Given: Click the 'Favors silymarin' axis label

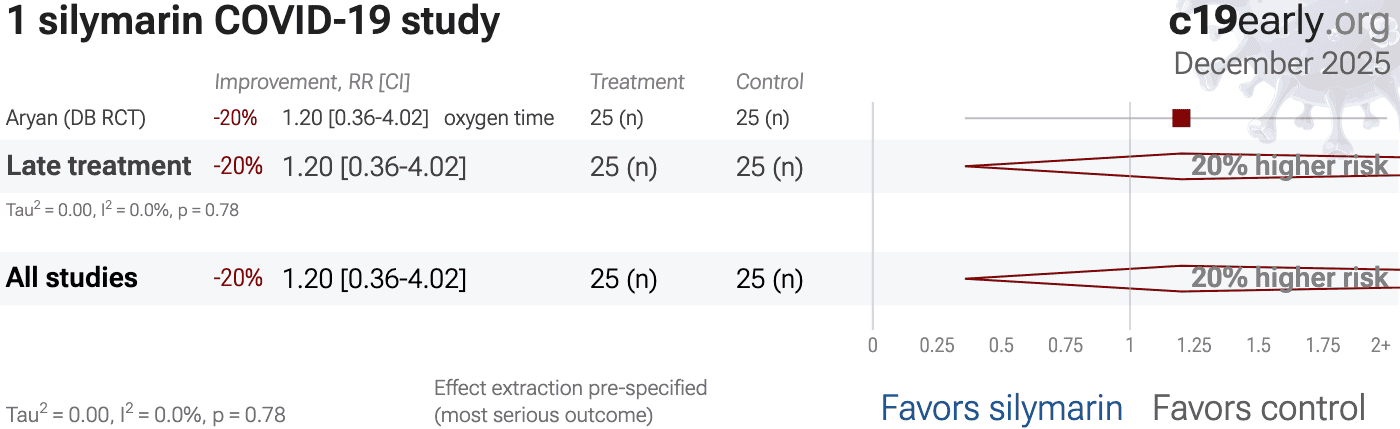Looking at the screenshot, I should point(1001,408).
